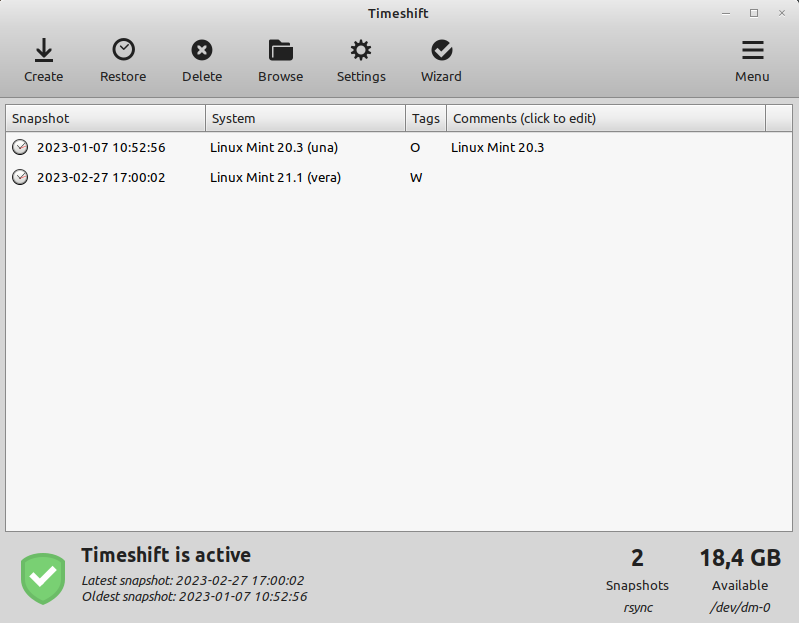This screenshot has width=799, height=623.
Task: Click the Linux Mint 21.1 (vera) system cell
Action: tap(276, 177)
